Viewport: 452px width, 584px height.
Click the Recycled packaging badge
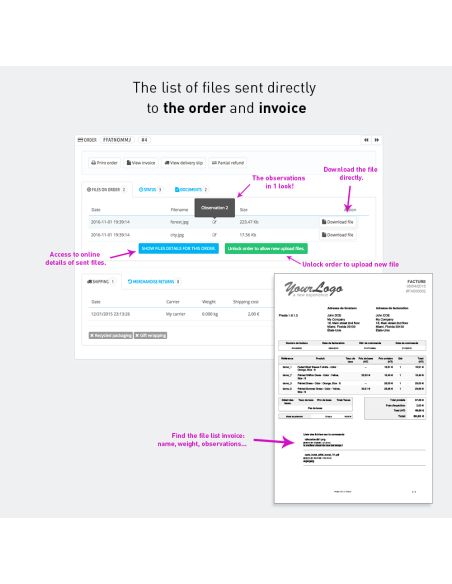(111, 336)
